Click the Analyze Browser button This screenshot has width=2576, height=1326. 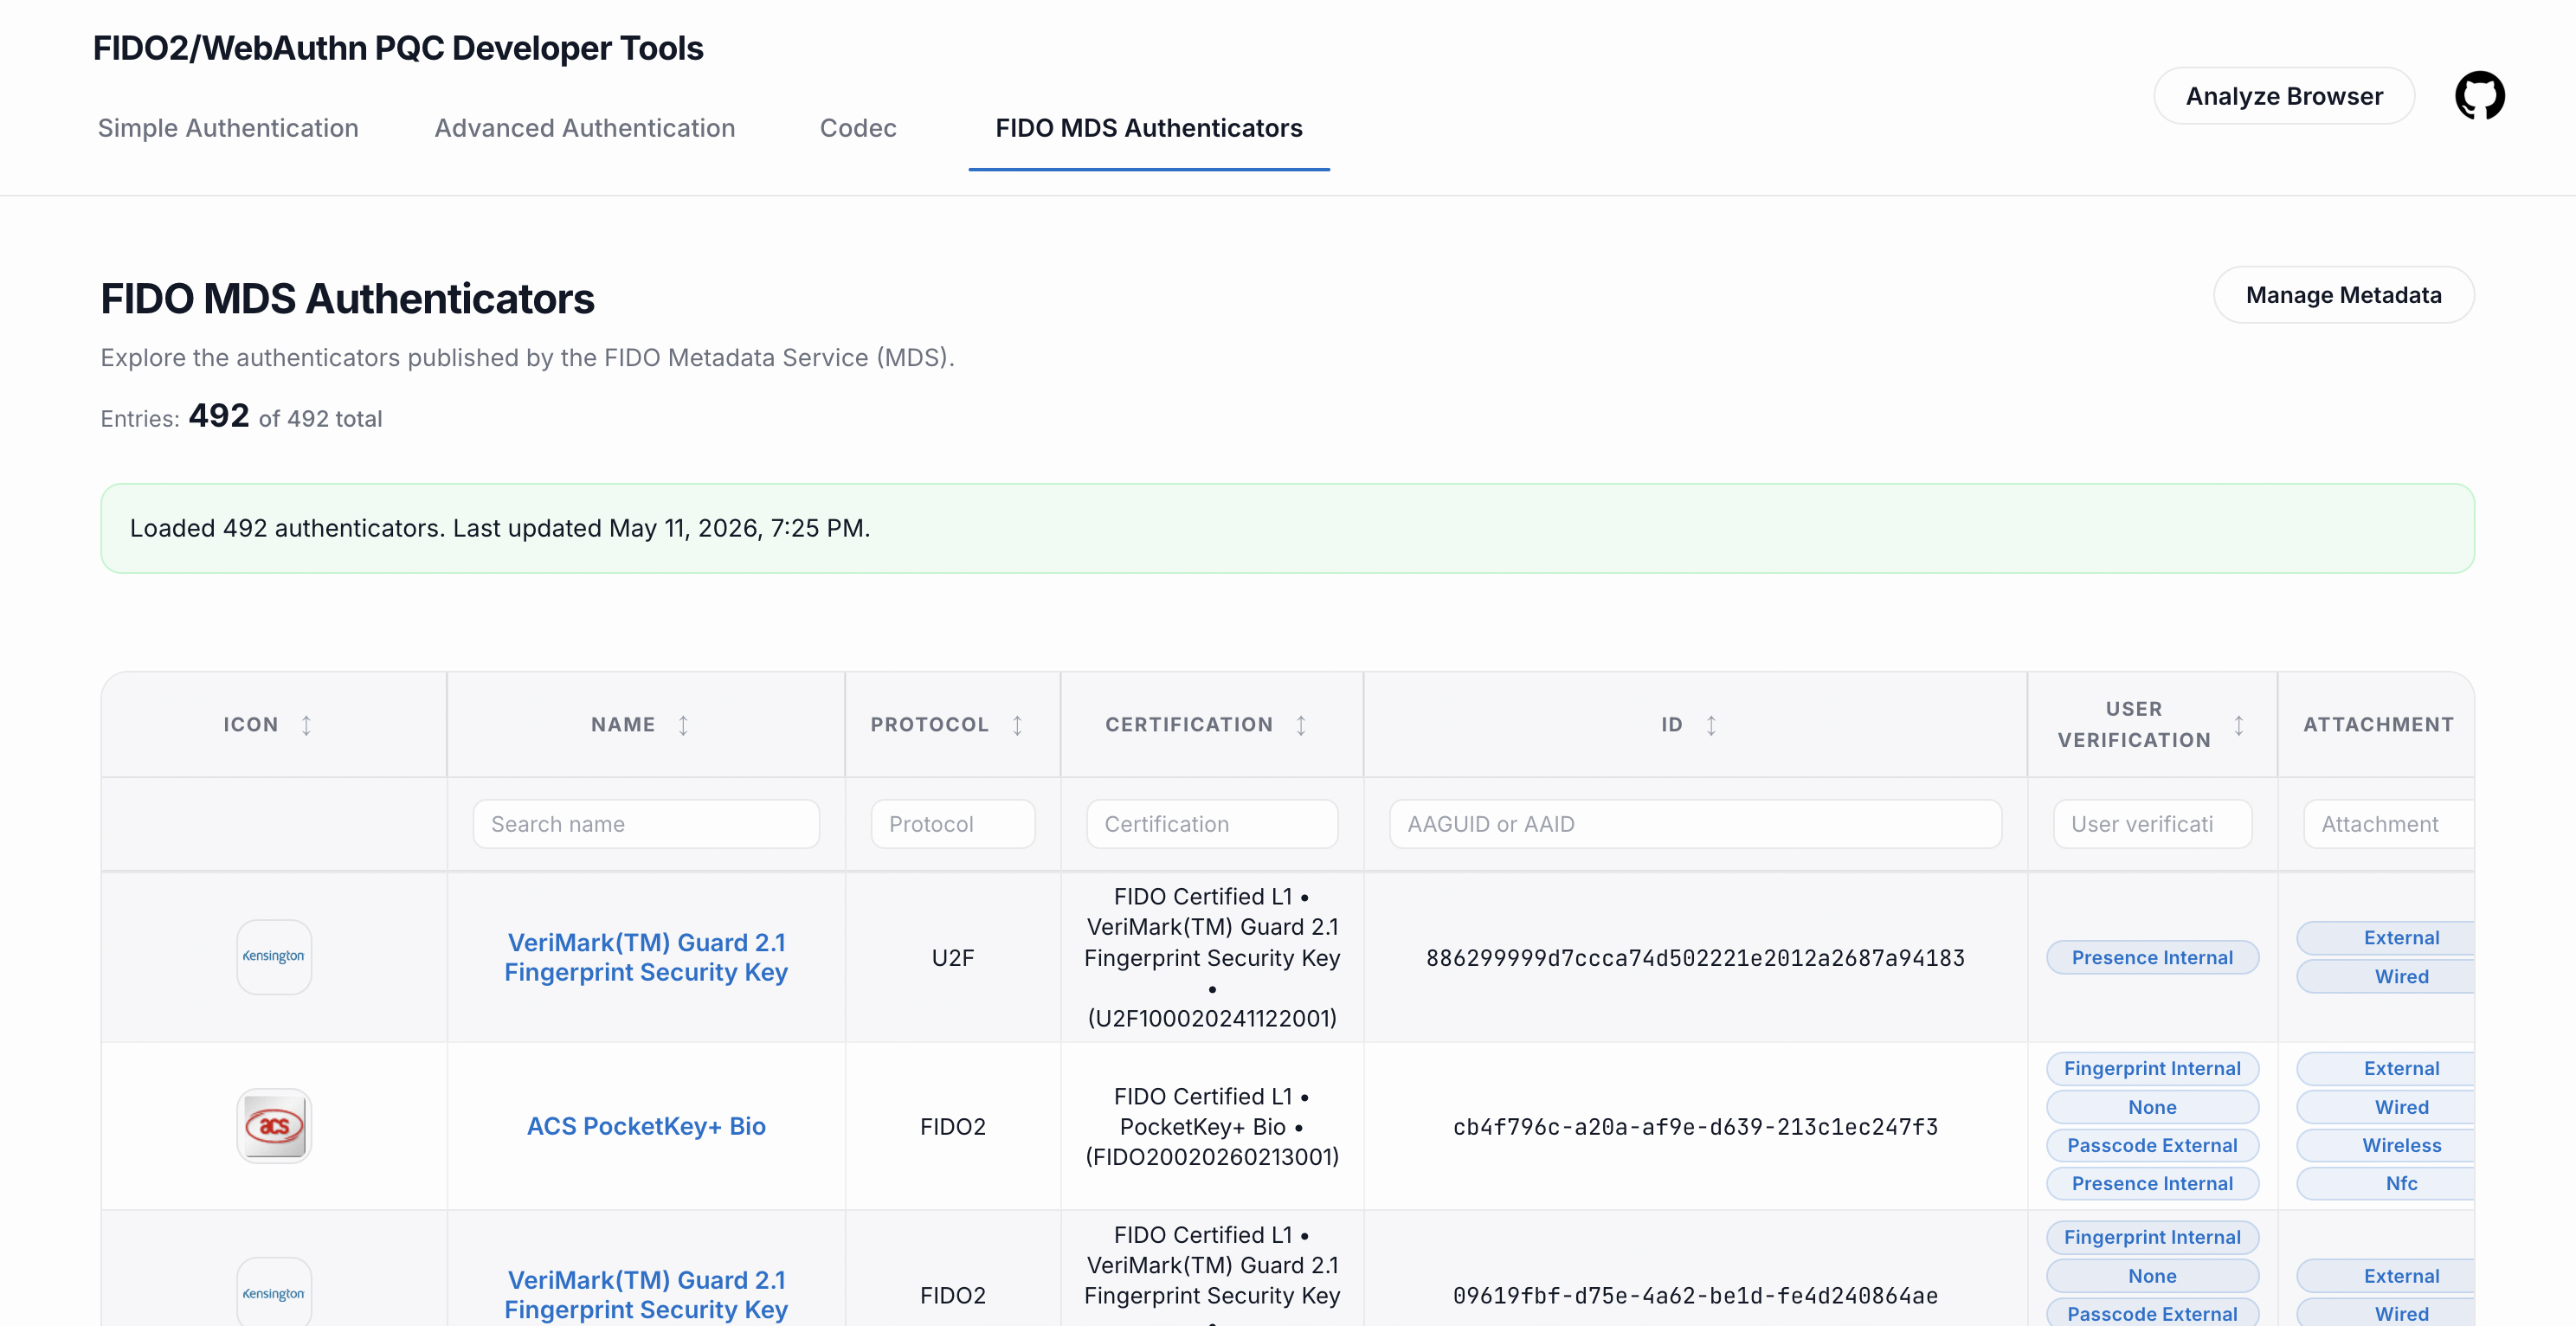click(x=2284, y=96)
